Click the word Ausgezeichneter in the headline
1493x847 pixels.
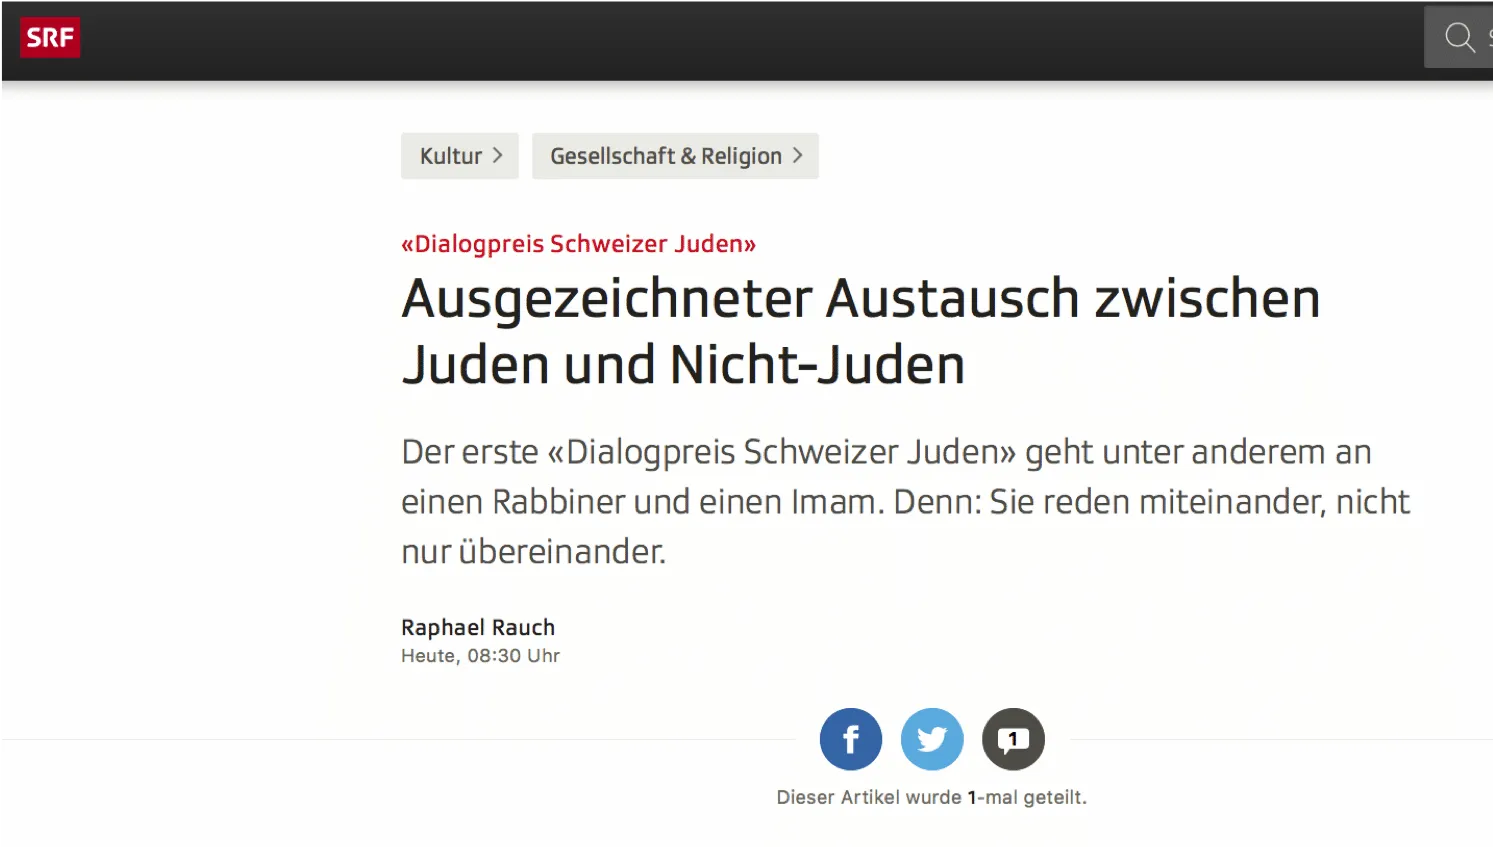tap(607, 300)
